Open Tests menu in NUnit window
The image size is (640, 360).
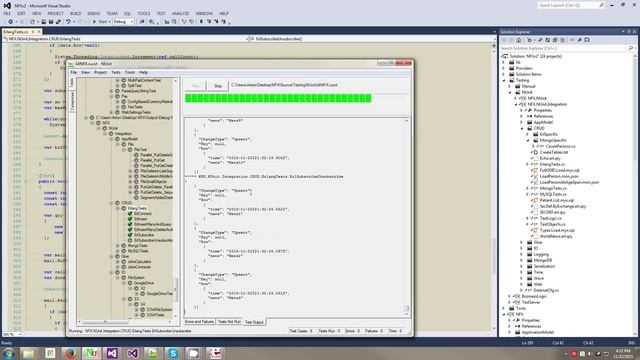tap(116, 72)
